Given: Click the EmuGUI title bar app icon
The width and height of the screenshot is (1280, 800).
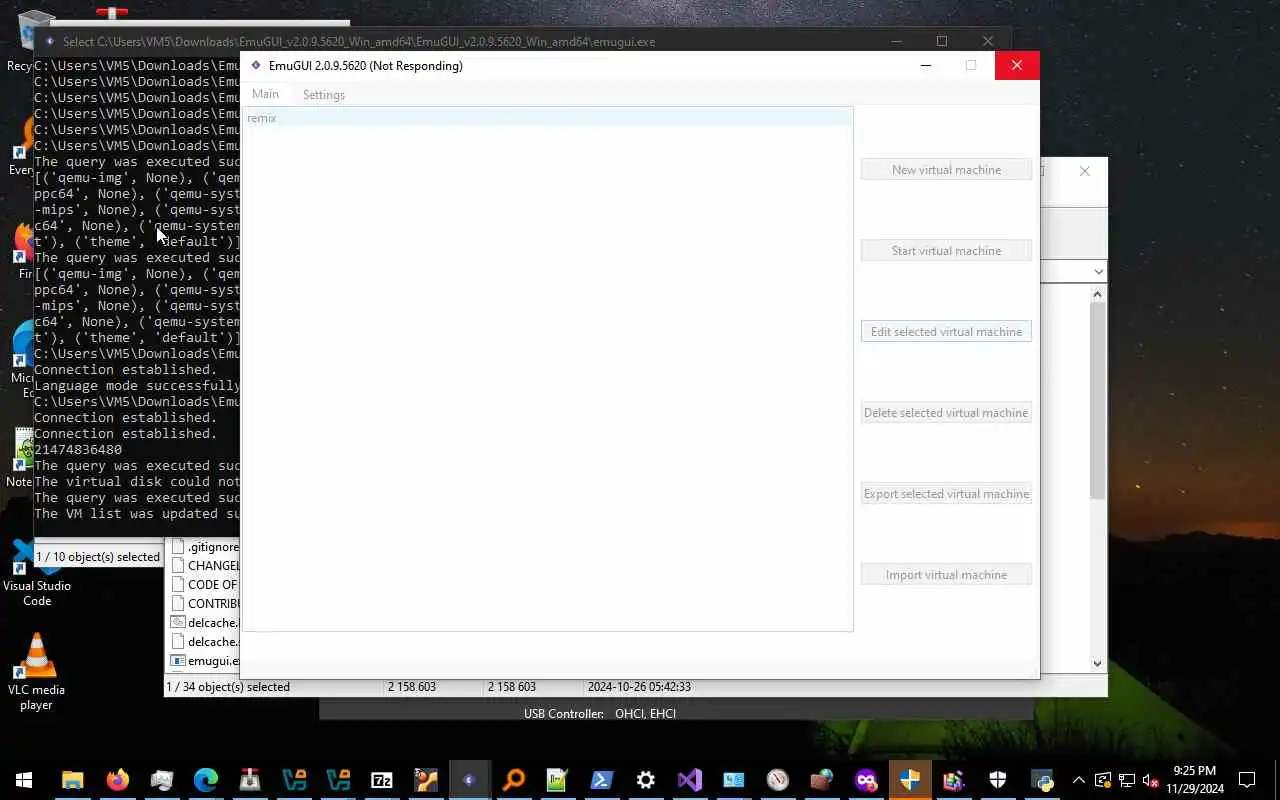Looking at the screenshot, I should [x=256, y=65].
